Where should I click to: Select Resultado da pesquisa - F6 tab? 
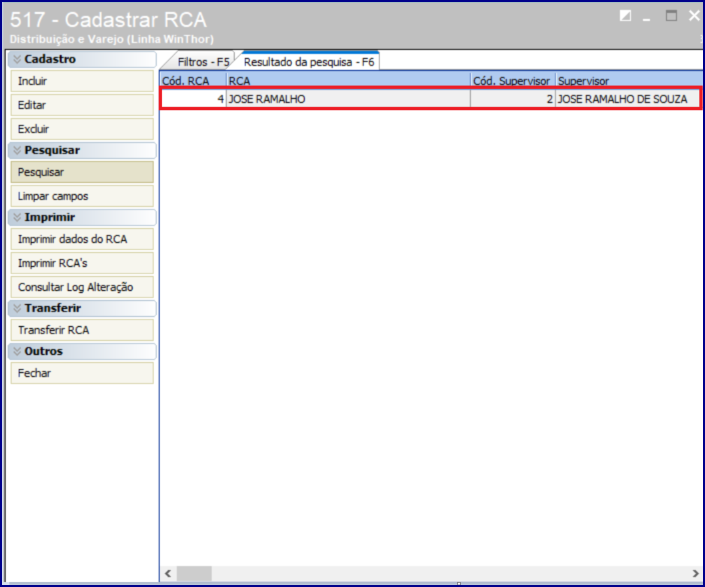coord(309,62)
